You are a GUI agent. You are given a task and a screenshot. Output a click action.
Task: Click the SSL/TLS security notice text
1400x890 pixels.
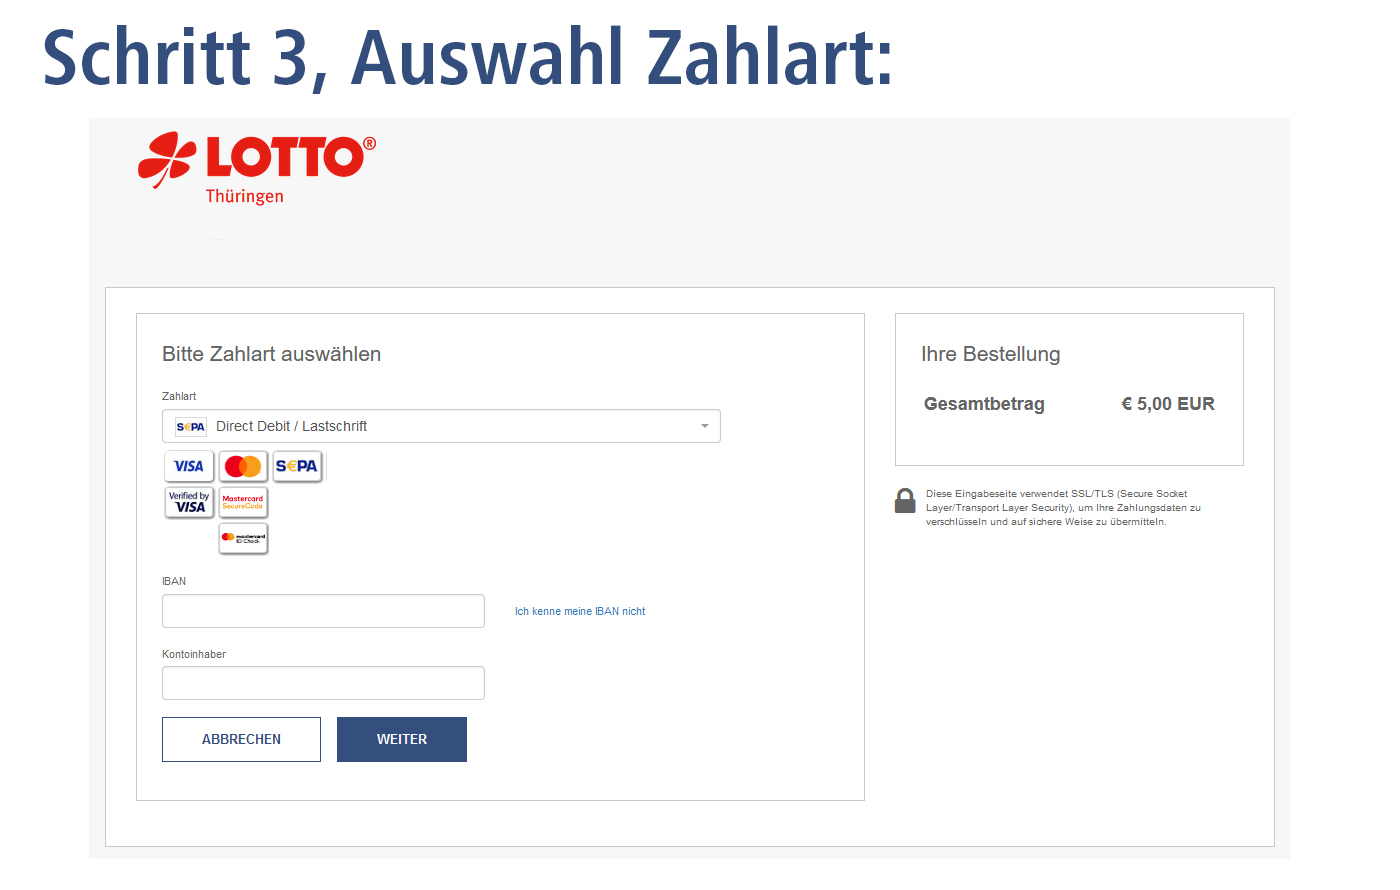tap(1063, 508)
